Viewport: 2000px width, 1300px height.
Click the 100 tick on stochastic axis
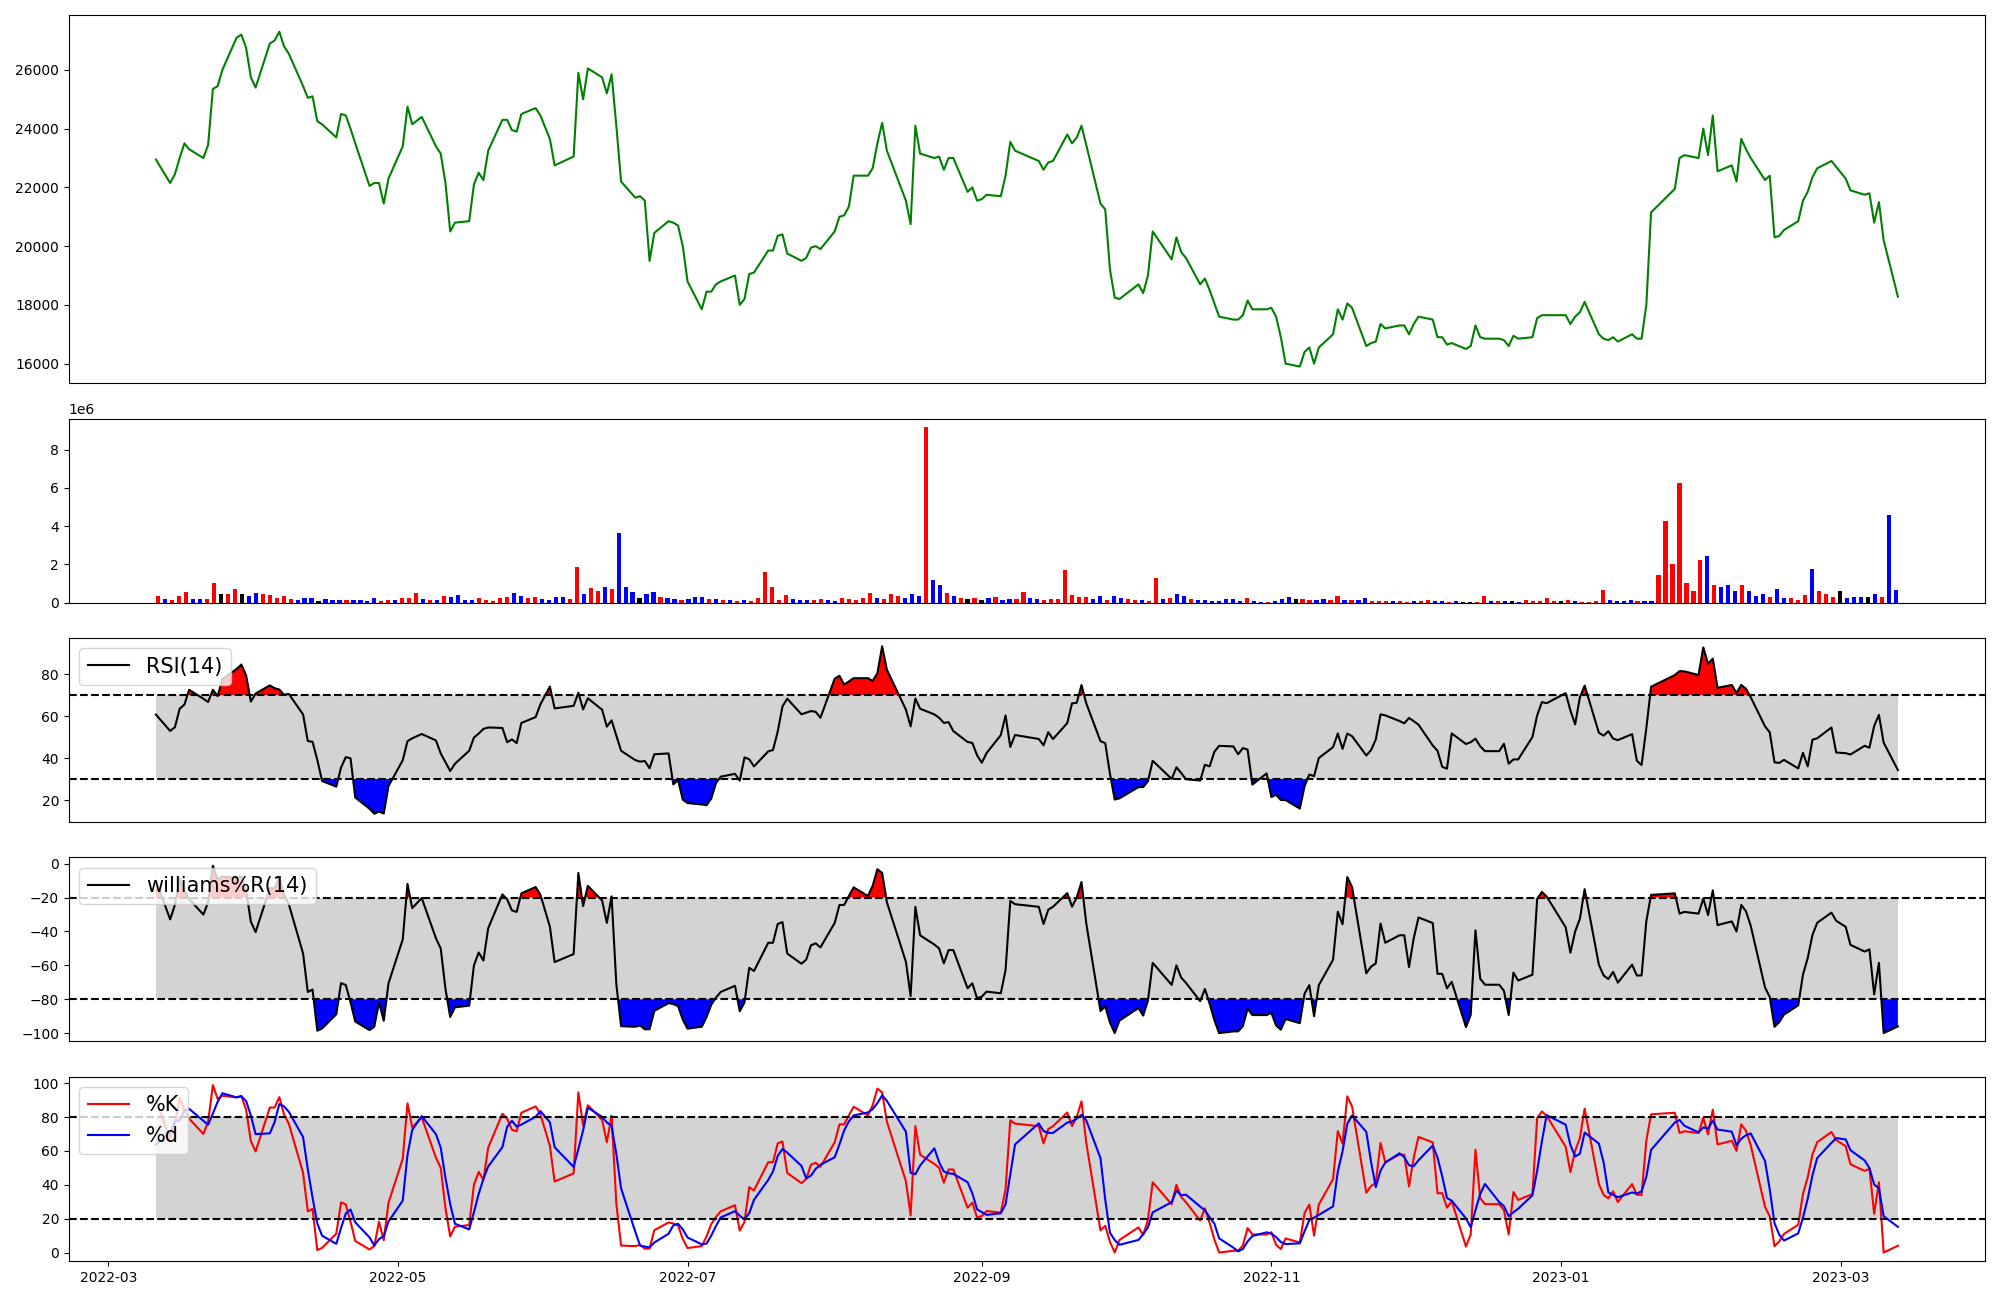coord(46,1084)
